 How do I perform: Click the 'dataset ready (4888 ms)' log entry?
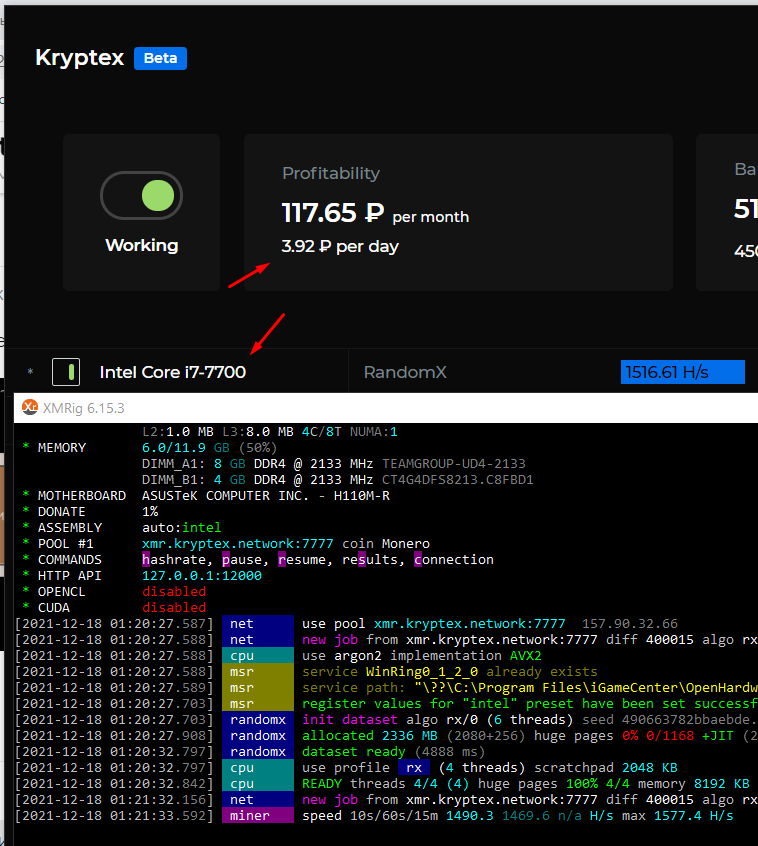393,752
